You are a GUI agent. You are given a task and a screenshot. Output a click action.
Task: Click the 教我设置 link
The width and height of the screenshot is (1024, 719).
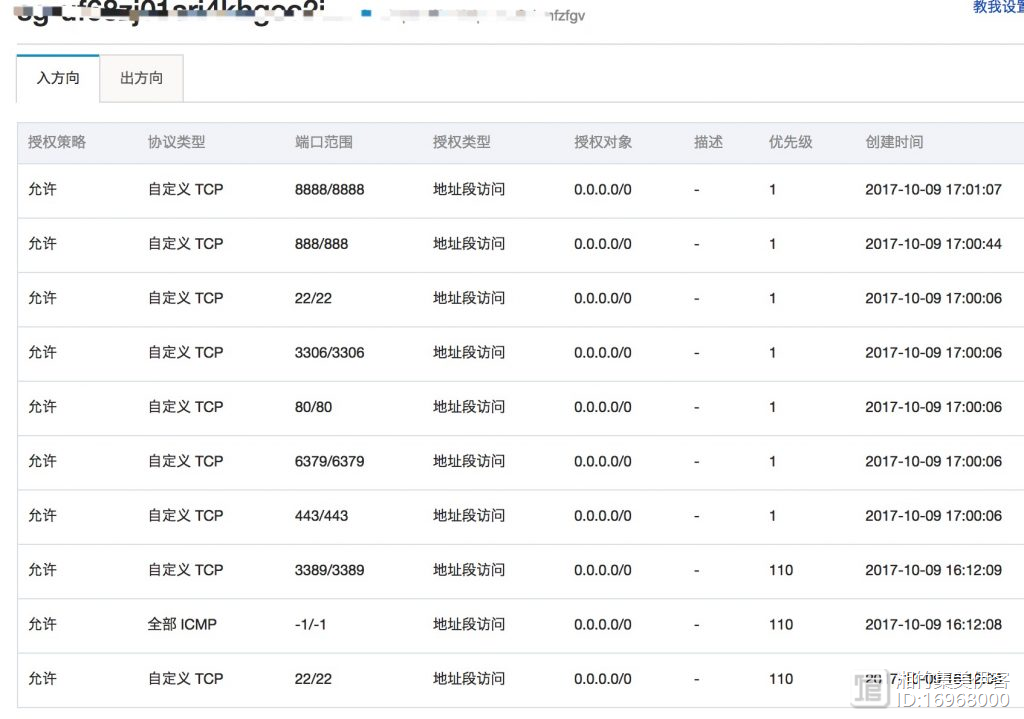pos(997,7)
